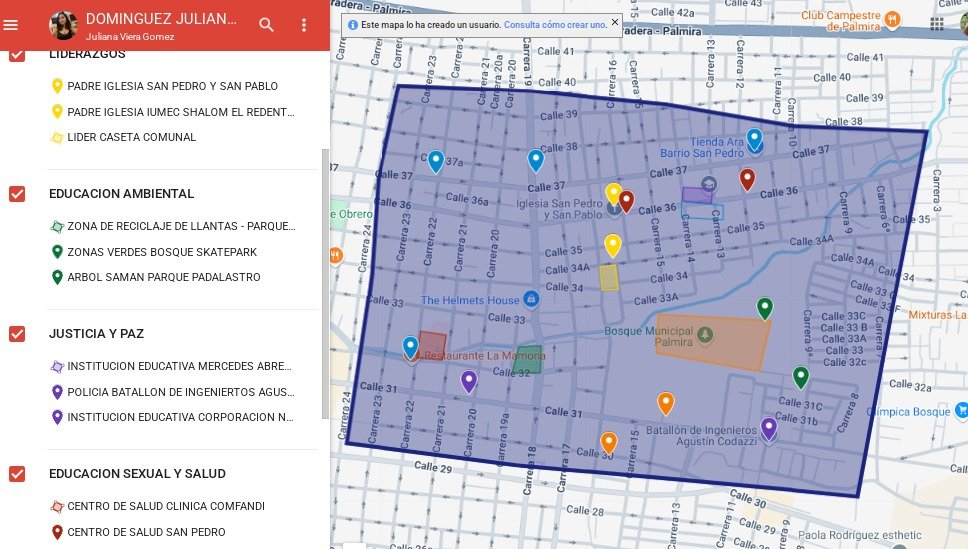
Task: Open the Google apps grid icon
Action: pyautogui.click(x=937, y=23)
